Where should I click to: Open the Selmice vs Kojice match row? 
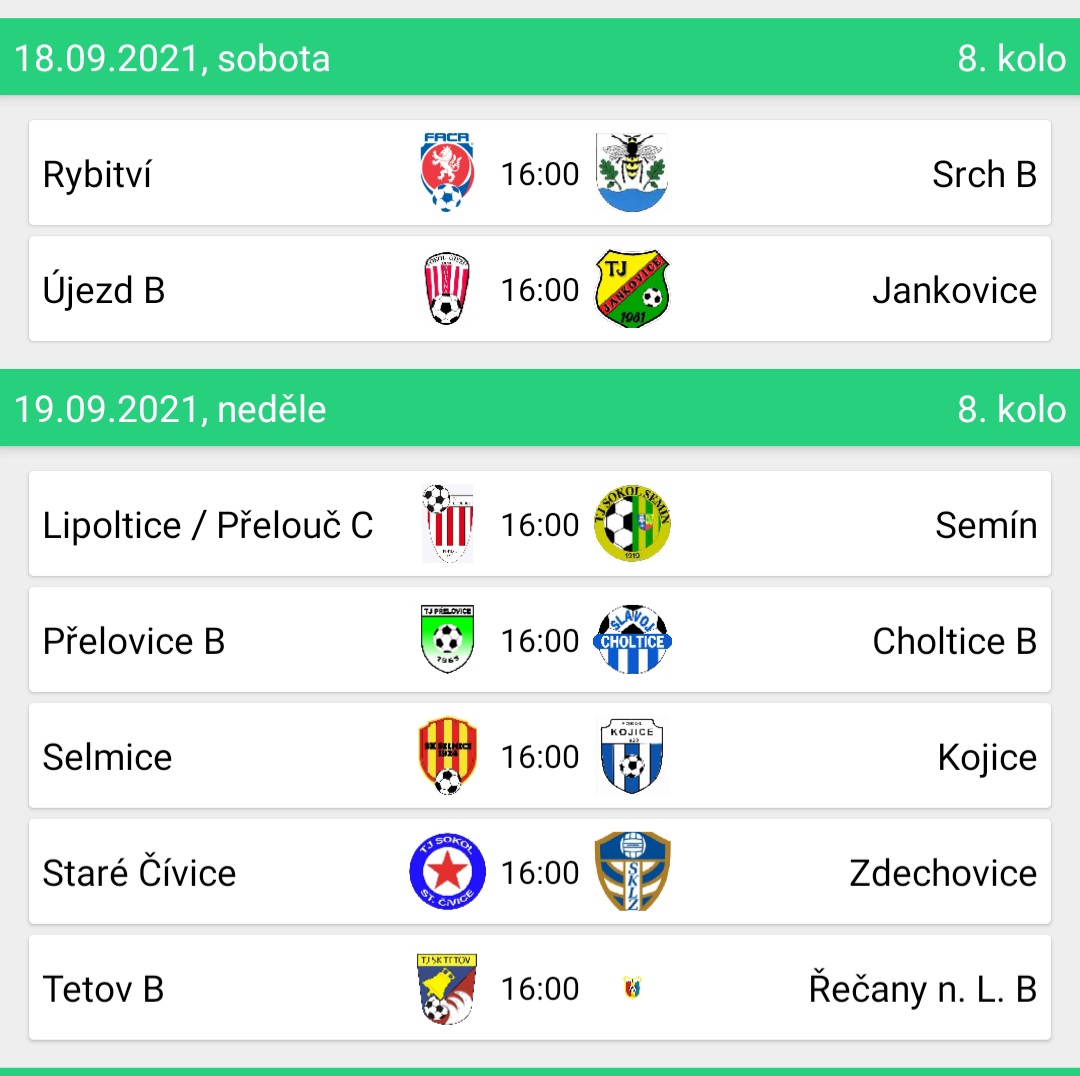(x=540, y=756)
